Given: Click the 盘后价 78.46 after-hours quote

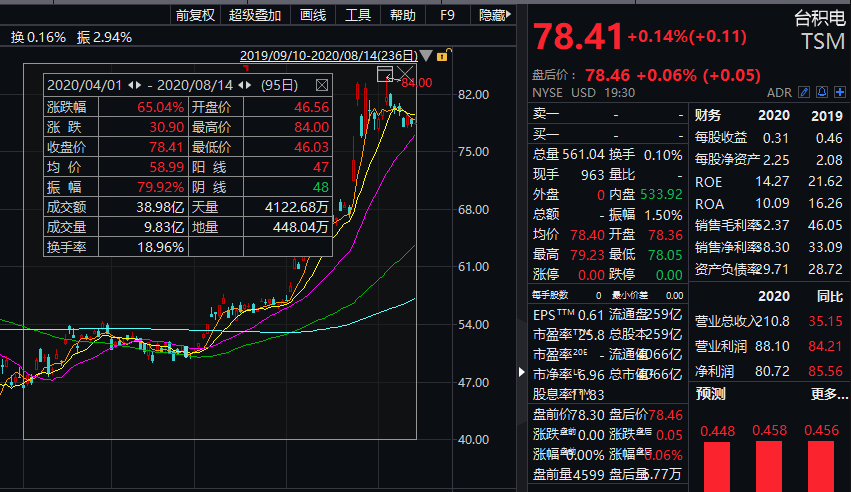Looking at the screenshot, I should (646, 75).
